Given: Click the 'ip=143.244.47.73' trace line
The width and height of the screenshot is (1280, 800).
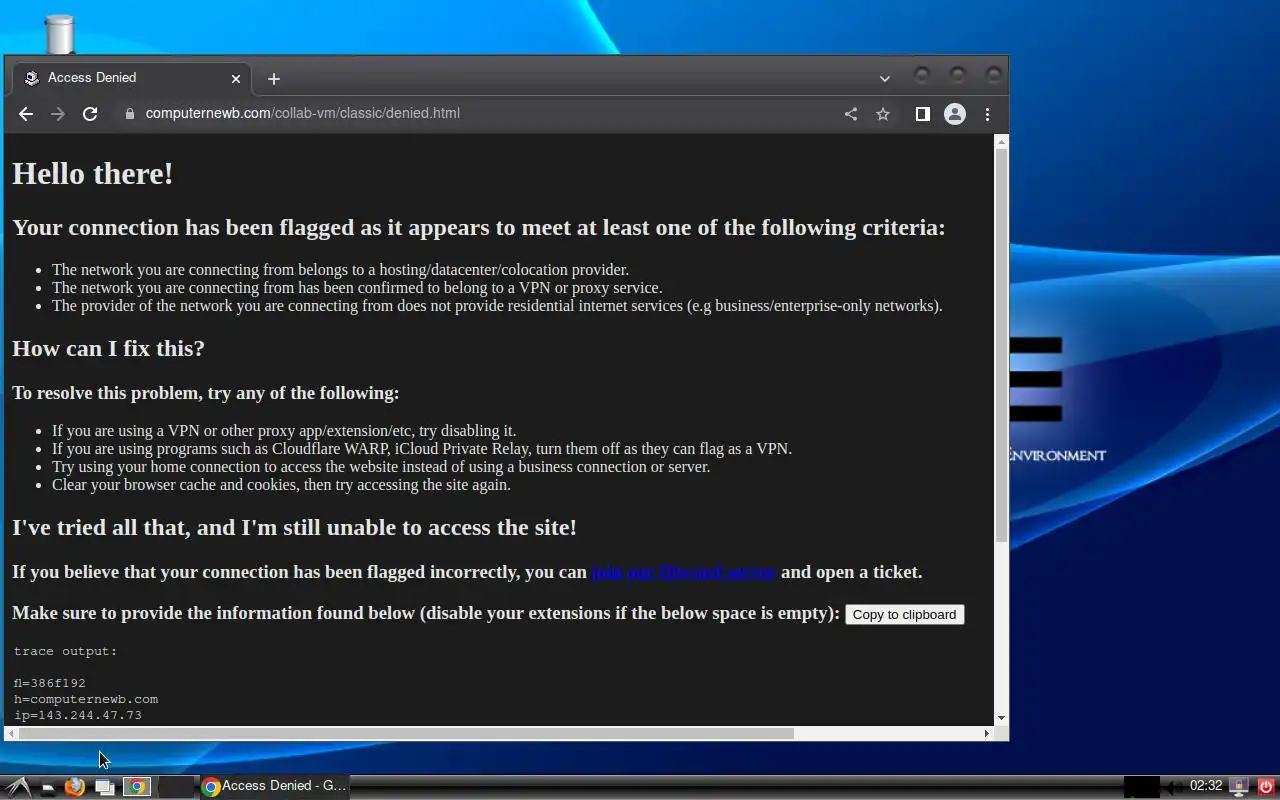Looking at the screenshot, I should (78, 716).
